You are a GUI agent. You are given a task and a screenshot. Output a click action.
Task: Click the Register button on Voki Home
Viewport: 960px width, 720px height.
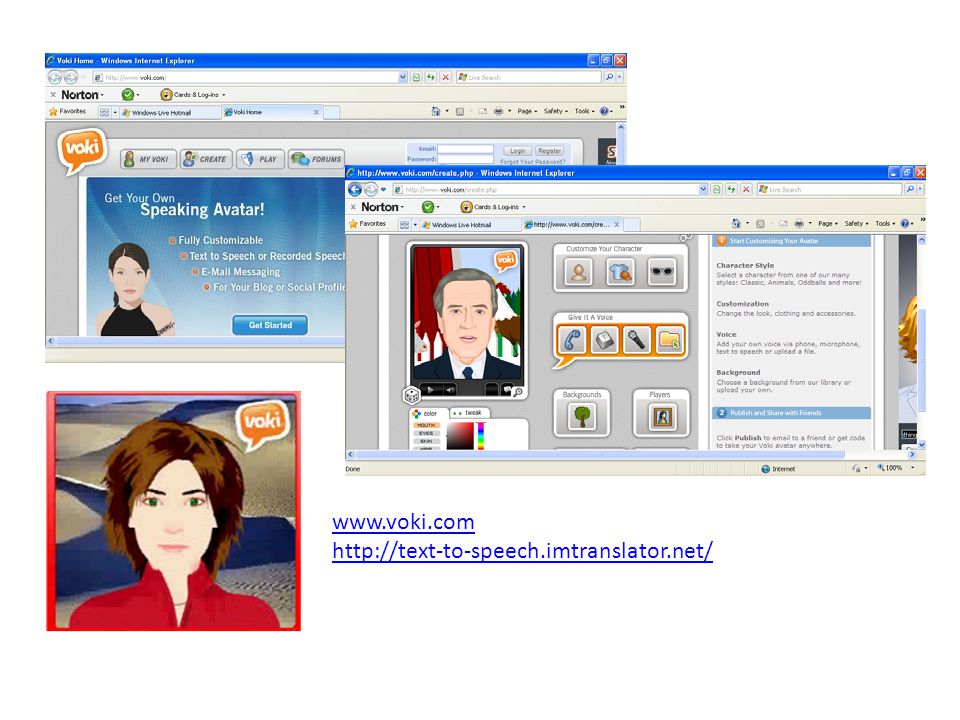(549, 151)
